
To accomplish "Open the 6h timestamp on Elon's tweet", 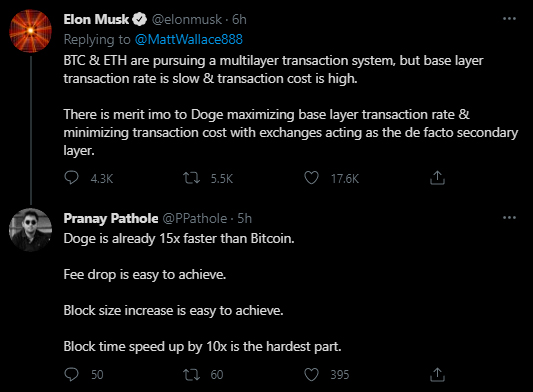I will click(x=239, y=19).
